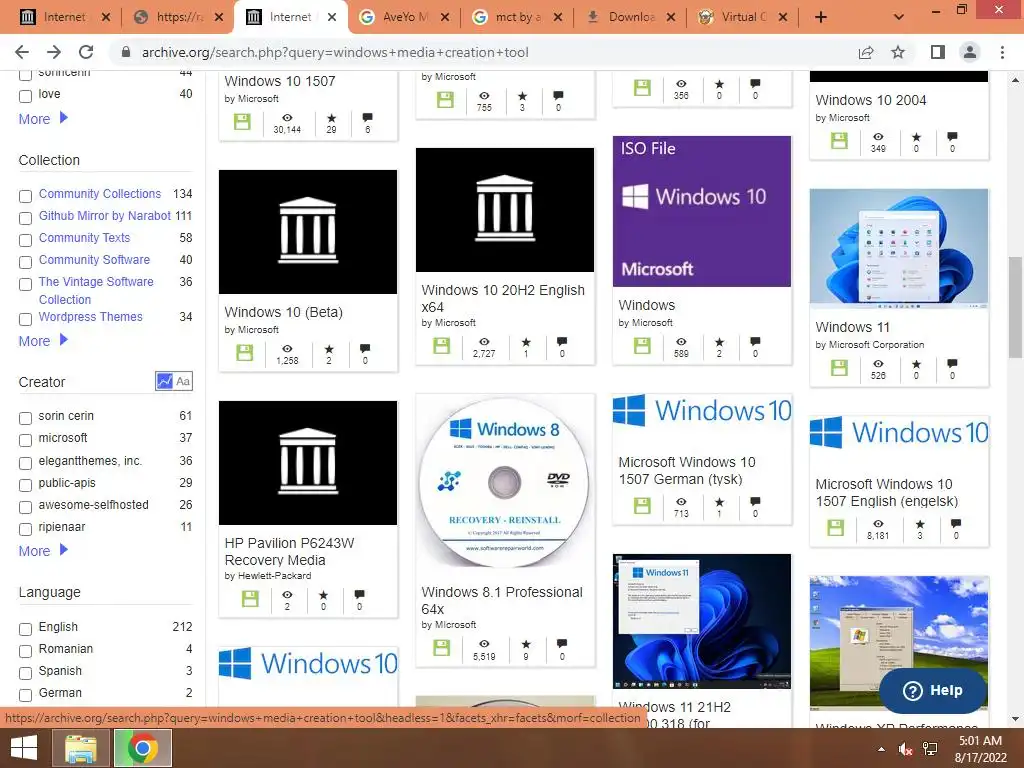Click muted volume icon in system tray
This screenshot has width=1024, height=768.
905,749
